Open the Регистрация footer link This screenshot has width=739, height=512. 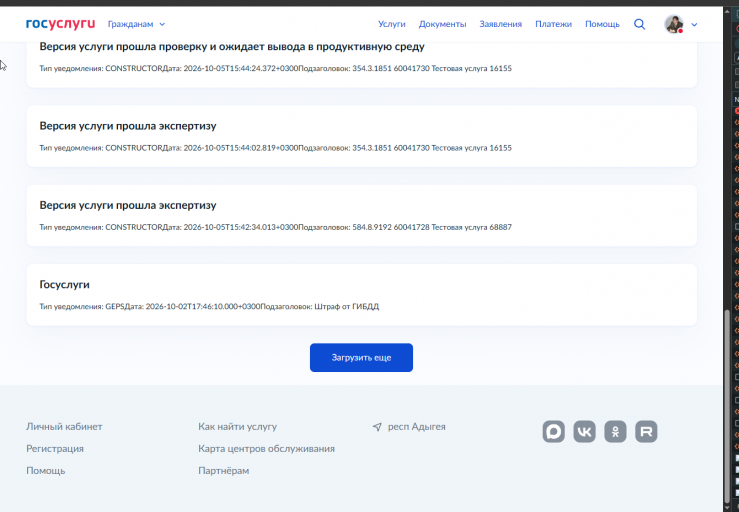click(55, 449)
